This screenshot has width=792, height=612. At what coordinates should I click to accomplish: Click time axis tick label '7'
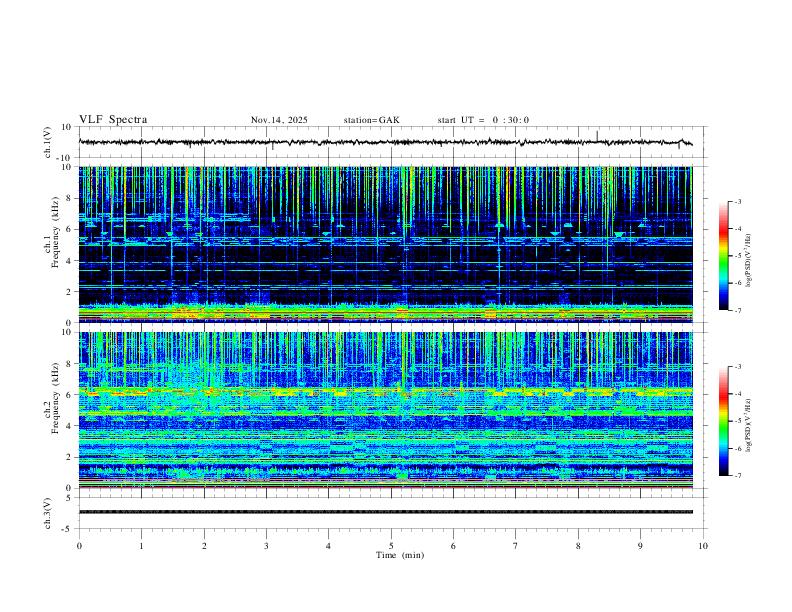pyautogui.click(x=516, y=546)
